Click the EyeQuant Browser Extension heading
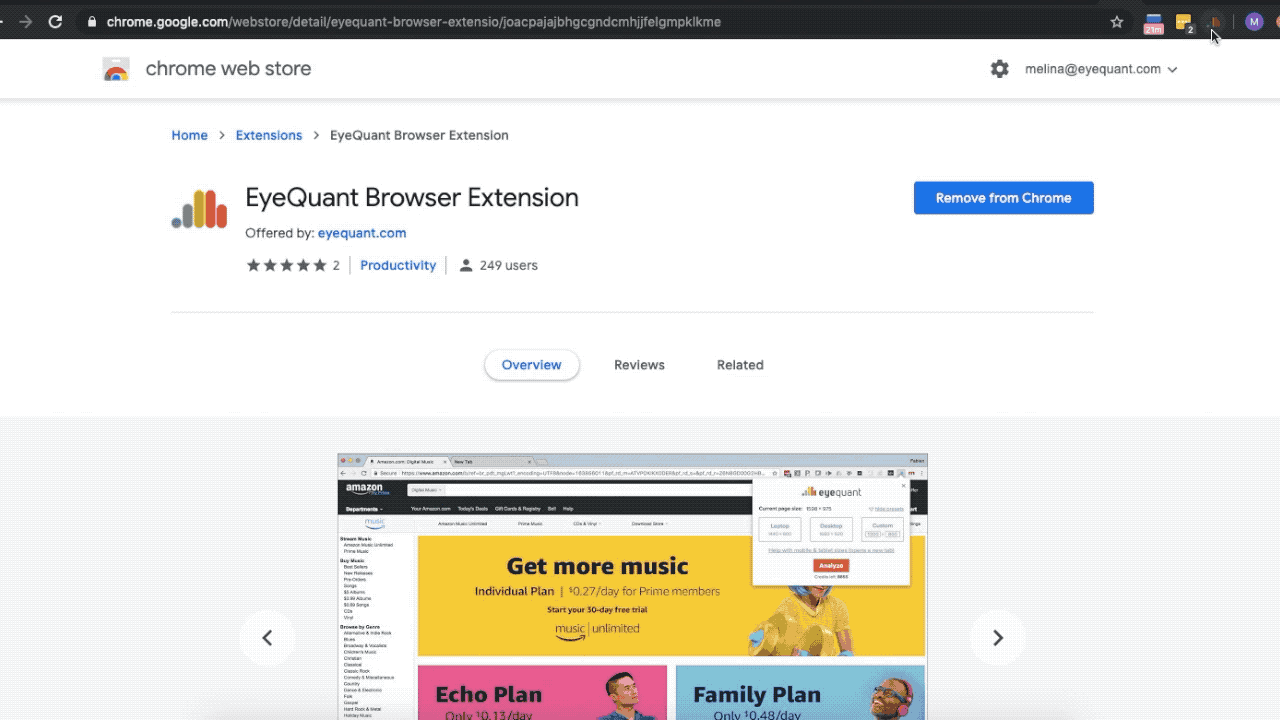1280x720 pixels. tap(412, 197)
